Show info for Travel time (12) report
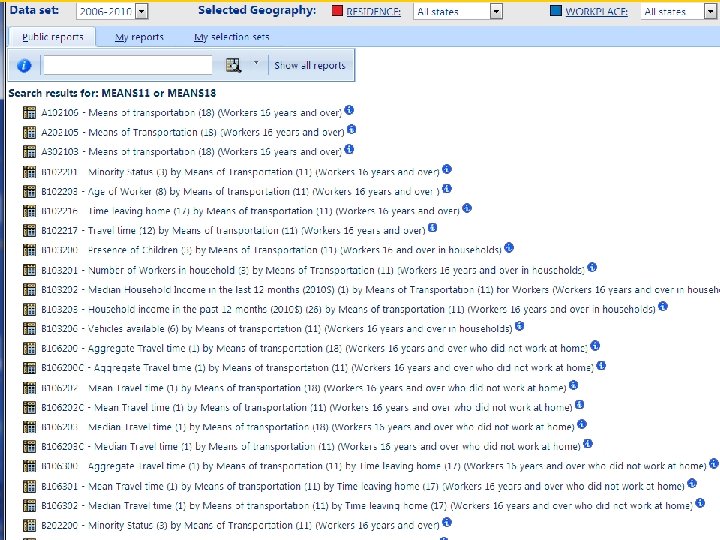This screenshot has height=540, width=720. (433, 228)
